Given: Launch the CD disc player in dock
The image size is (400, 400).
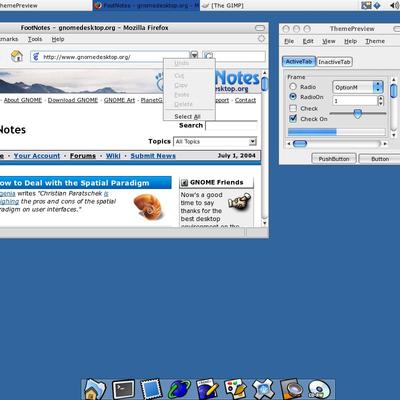Looking at the screenshot, I should point(319,389).
